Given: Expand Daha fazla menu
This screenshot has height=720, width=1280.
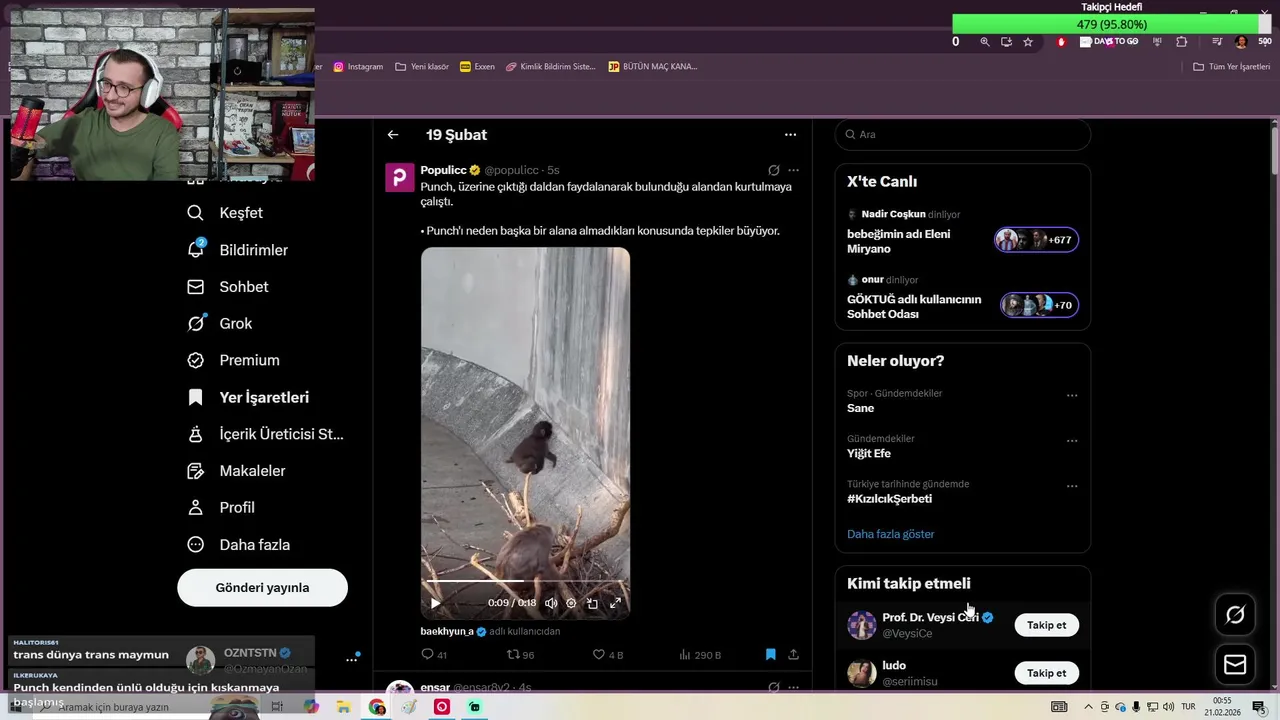Looking at the screenshot, I should 239,545.
